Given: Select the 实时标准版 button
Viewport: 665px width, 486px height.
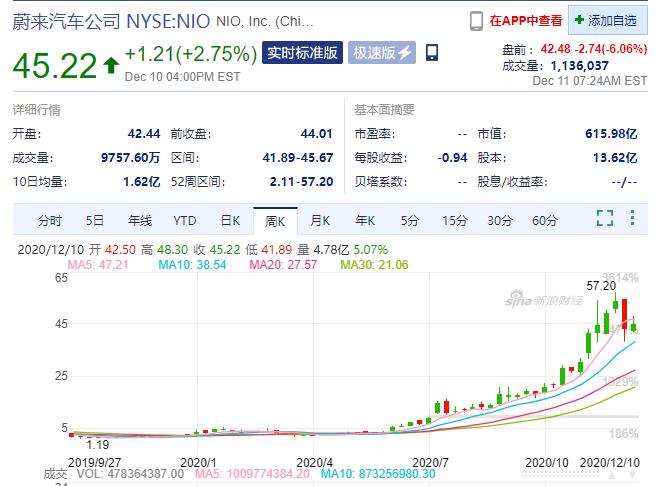Looking at the screenshot, I should (302, 53).
